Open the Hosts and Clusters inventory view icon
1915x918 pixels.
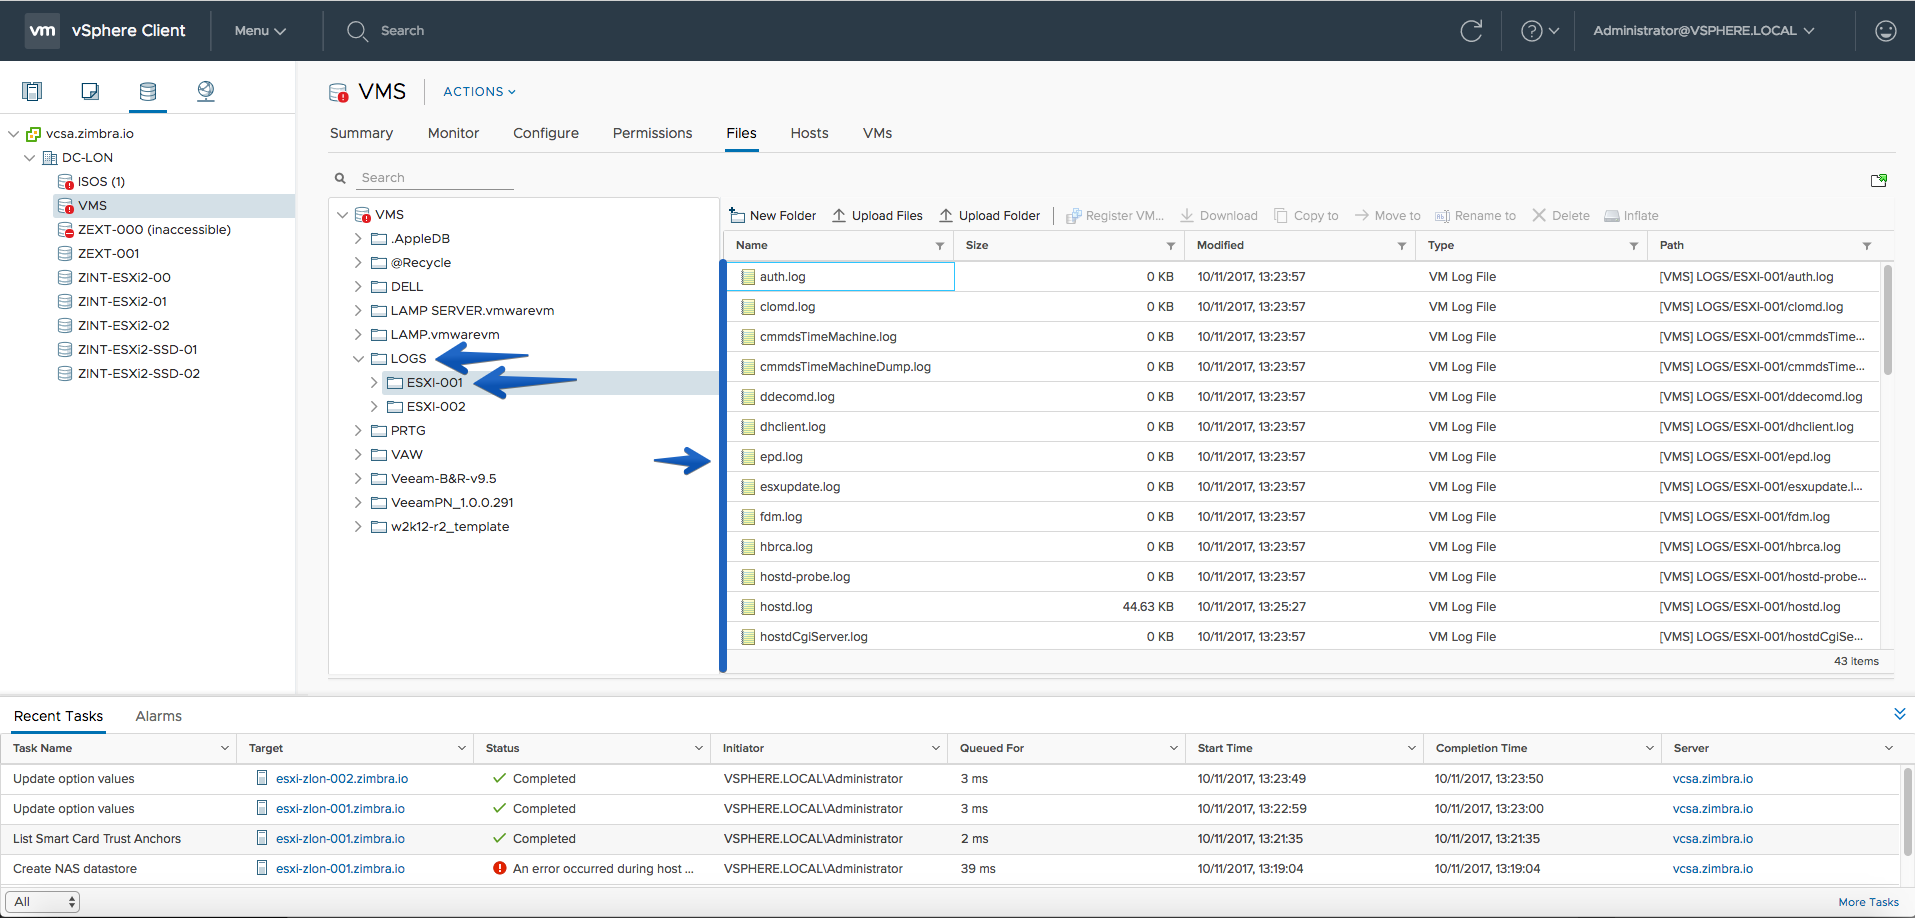(32, 92)
